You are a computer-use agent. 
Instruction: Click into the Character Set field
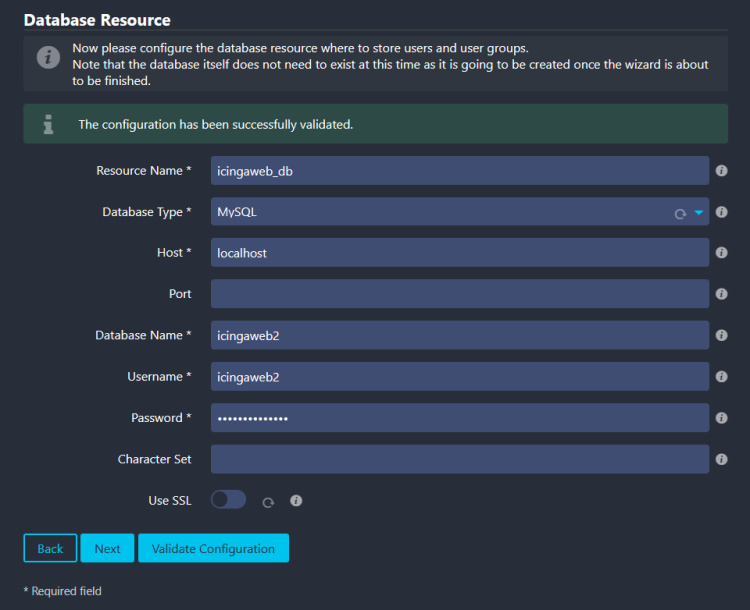pyautogui.click(x=459, y=459)
